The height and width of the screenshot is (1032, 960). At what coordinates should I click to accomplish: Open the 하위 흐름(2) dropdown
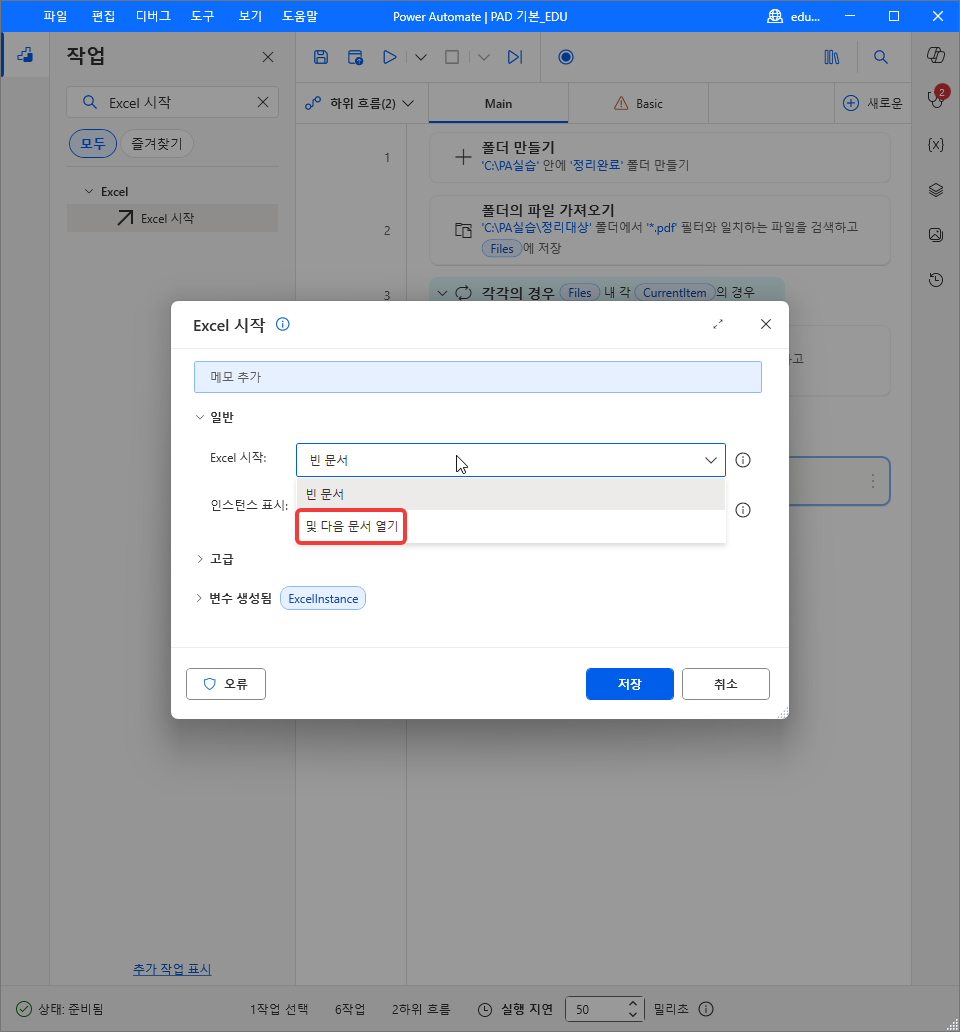pos(360,103)
